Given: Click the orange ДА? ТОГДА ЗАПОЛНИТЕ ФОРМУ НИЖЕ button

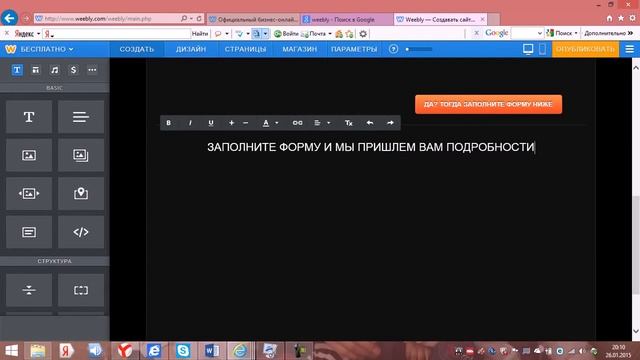Looking at the screenshot, I should click(488, 104).
